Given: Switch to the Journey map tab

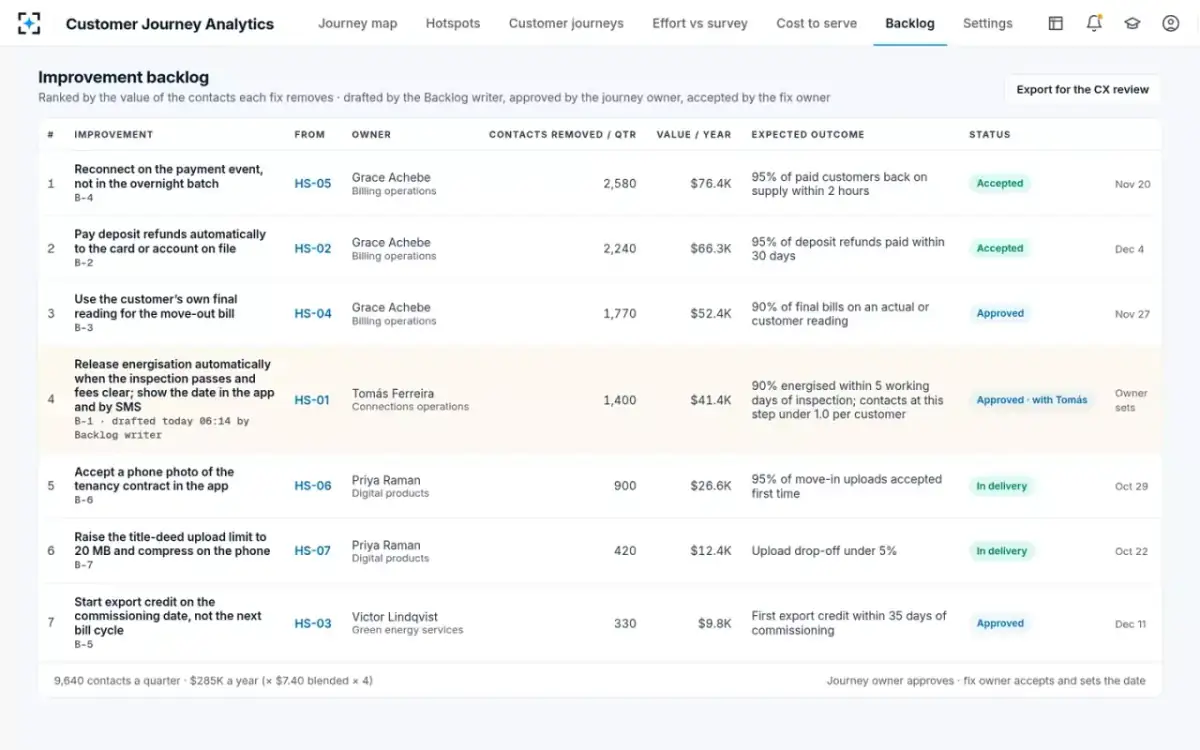Looking at the screenshot, I should pos(357,23).
